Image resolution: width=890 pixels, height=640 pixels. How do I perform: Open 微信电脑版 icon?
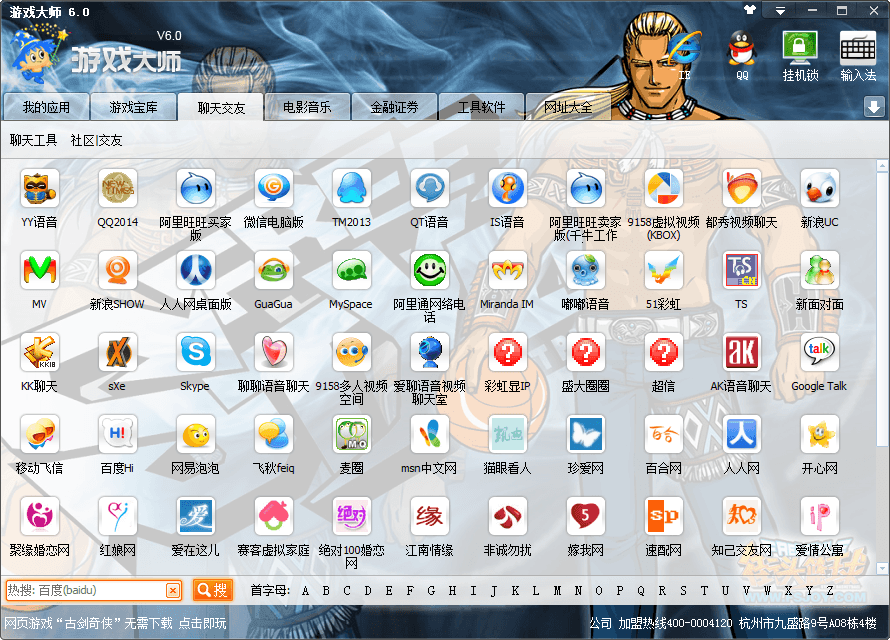tap(274, 188)
